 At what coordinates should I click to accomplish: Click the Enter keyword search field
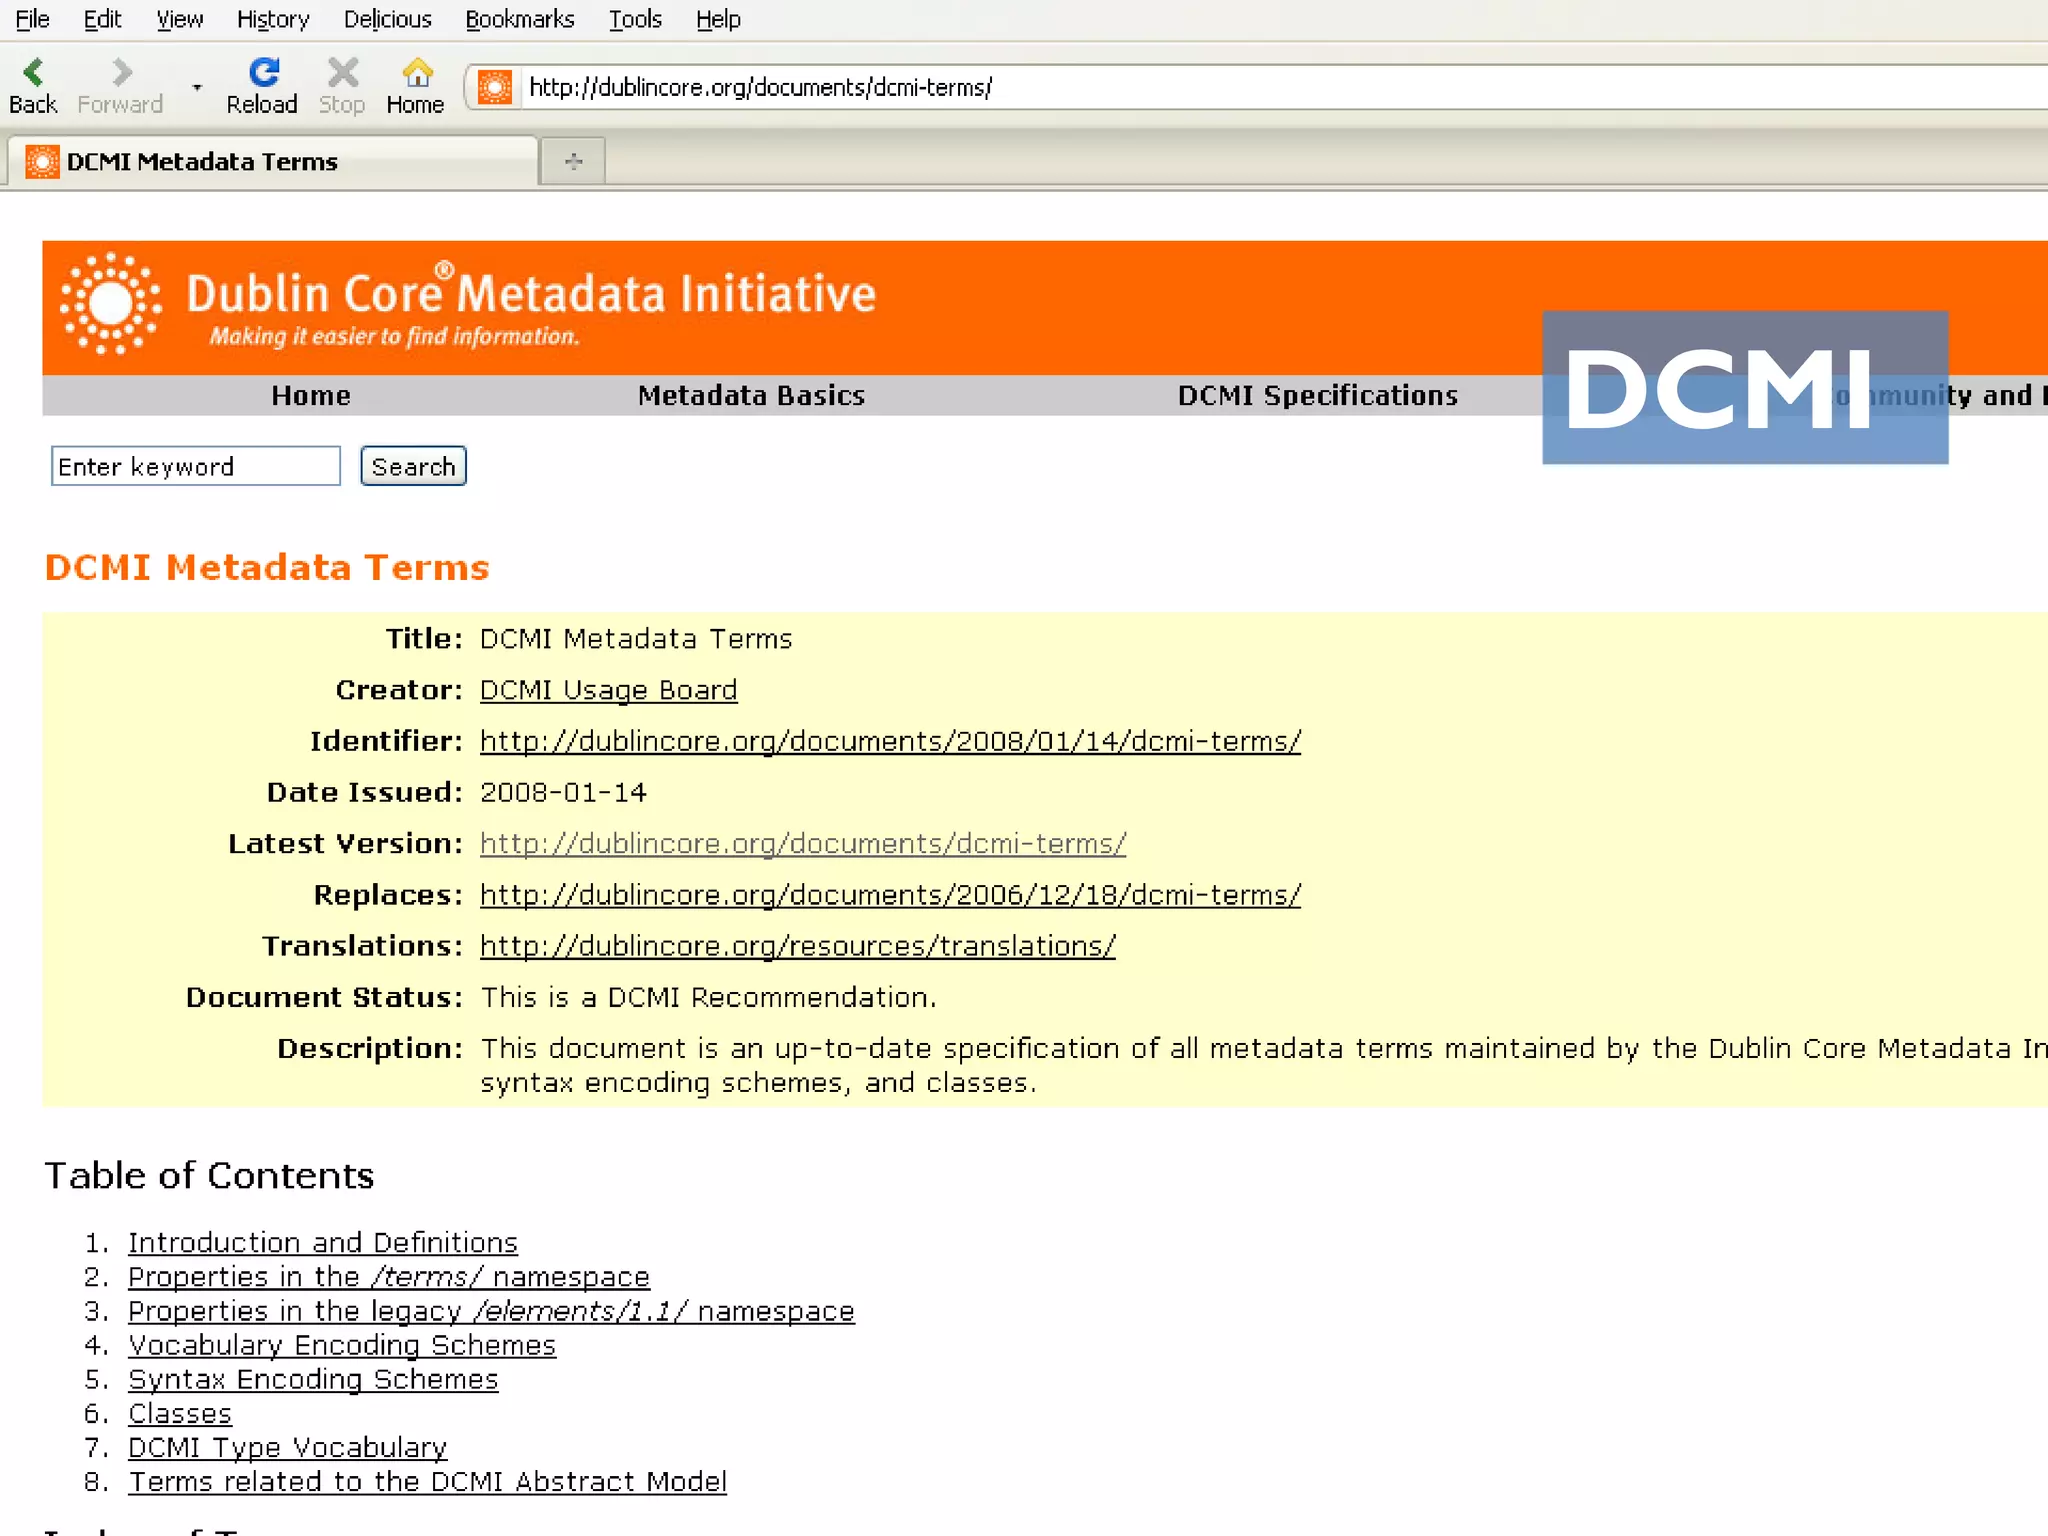[196, 466]
